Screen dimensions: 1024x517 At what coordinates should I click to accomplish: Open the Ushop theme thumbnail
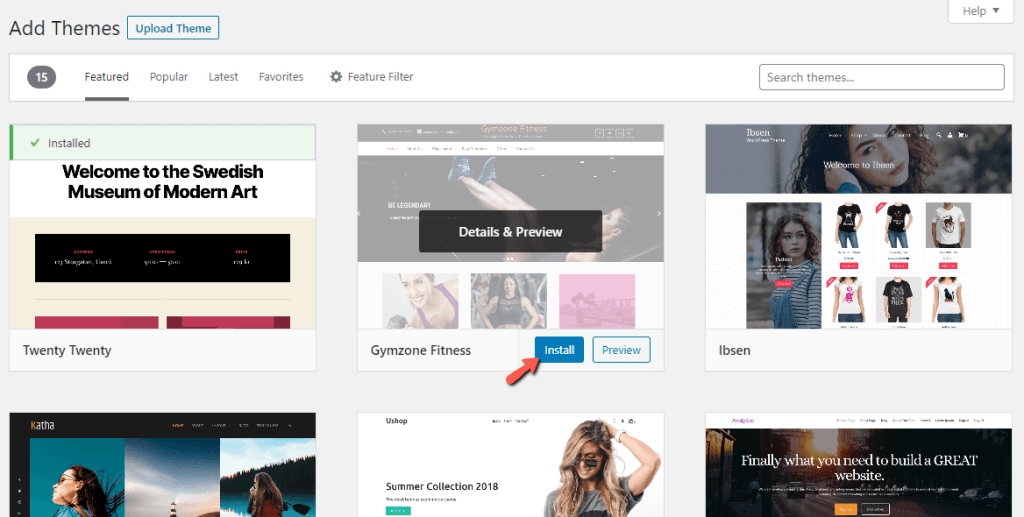(511, 465)
